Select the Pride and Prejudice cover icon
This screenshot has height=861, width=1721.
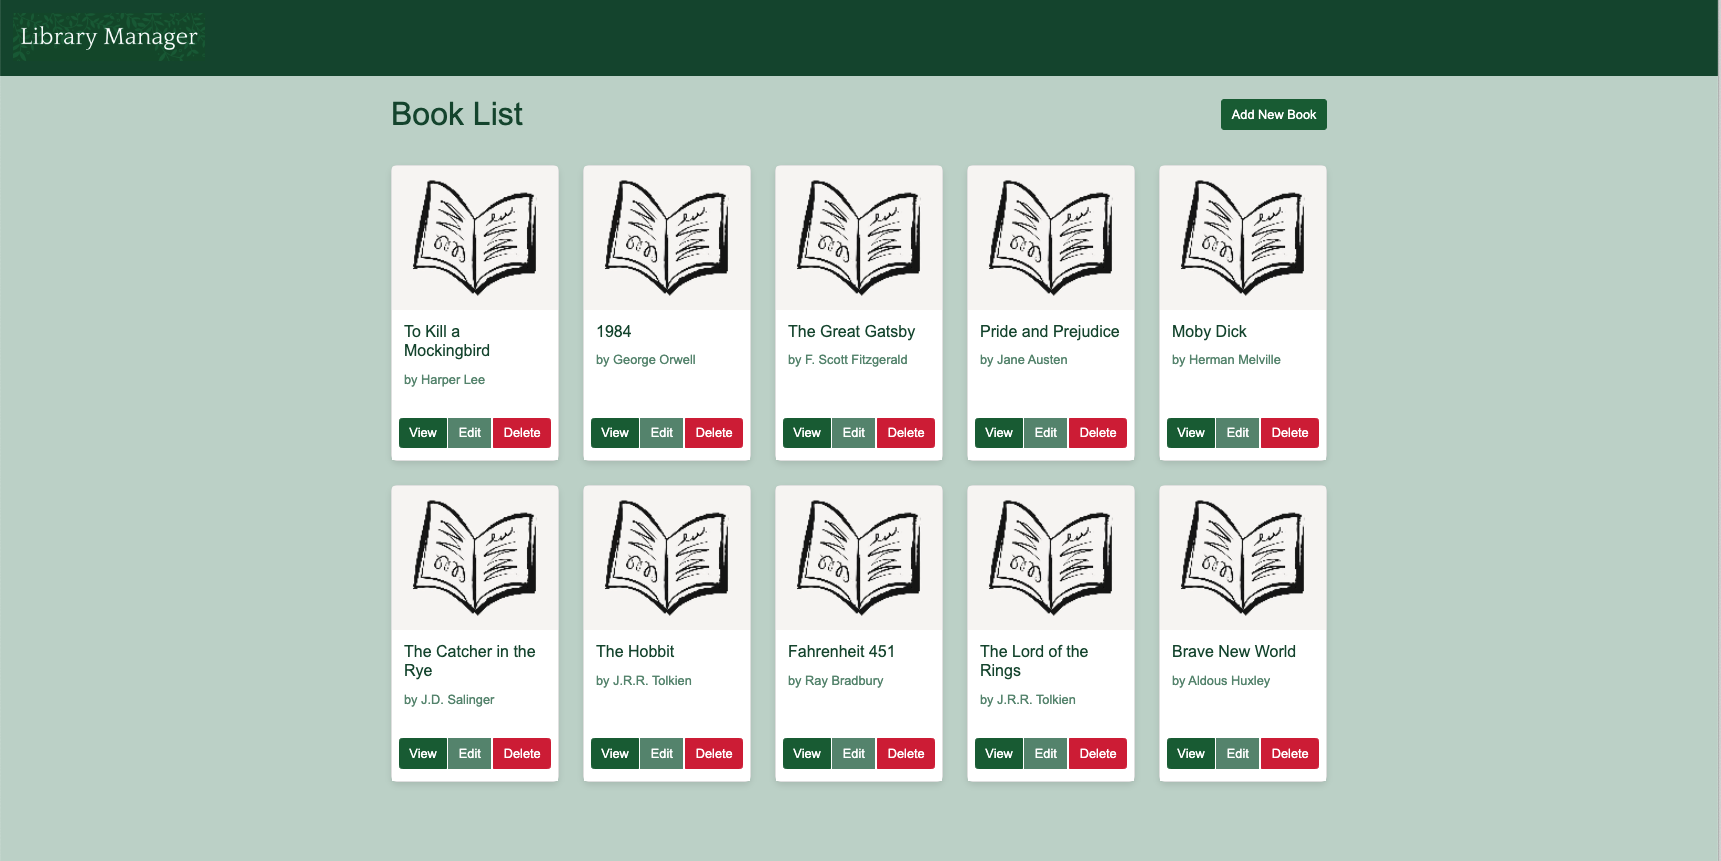1050,238
